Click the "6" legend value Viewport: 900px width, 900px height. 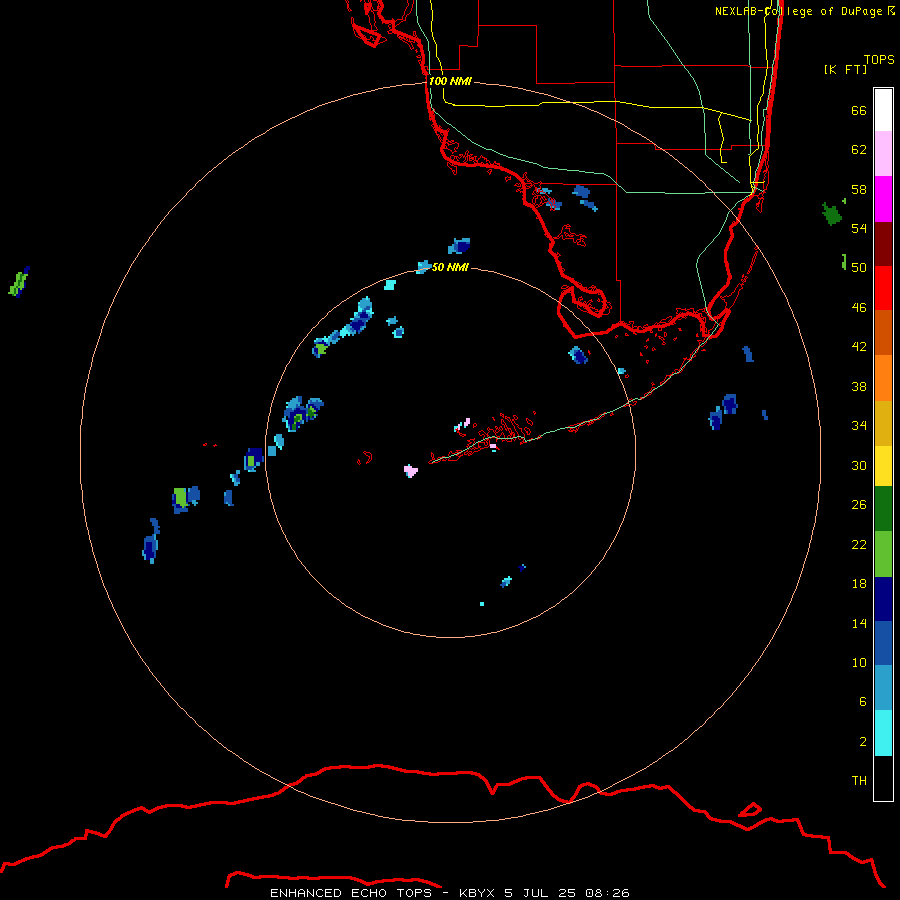point(863,701)
